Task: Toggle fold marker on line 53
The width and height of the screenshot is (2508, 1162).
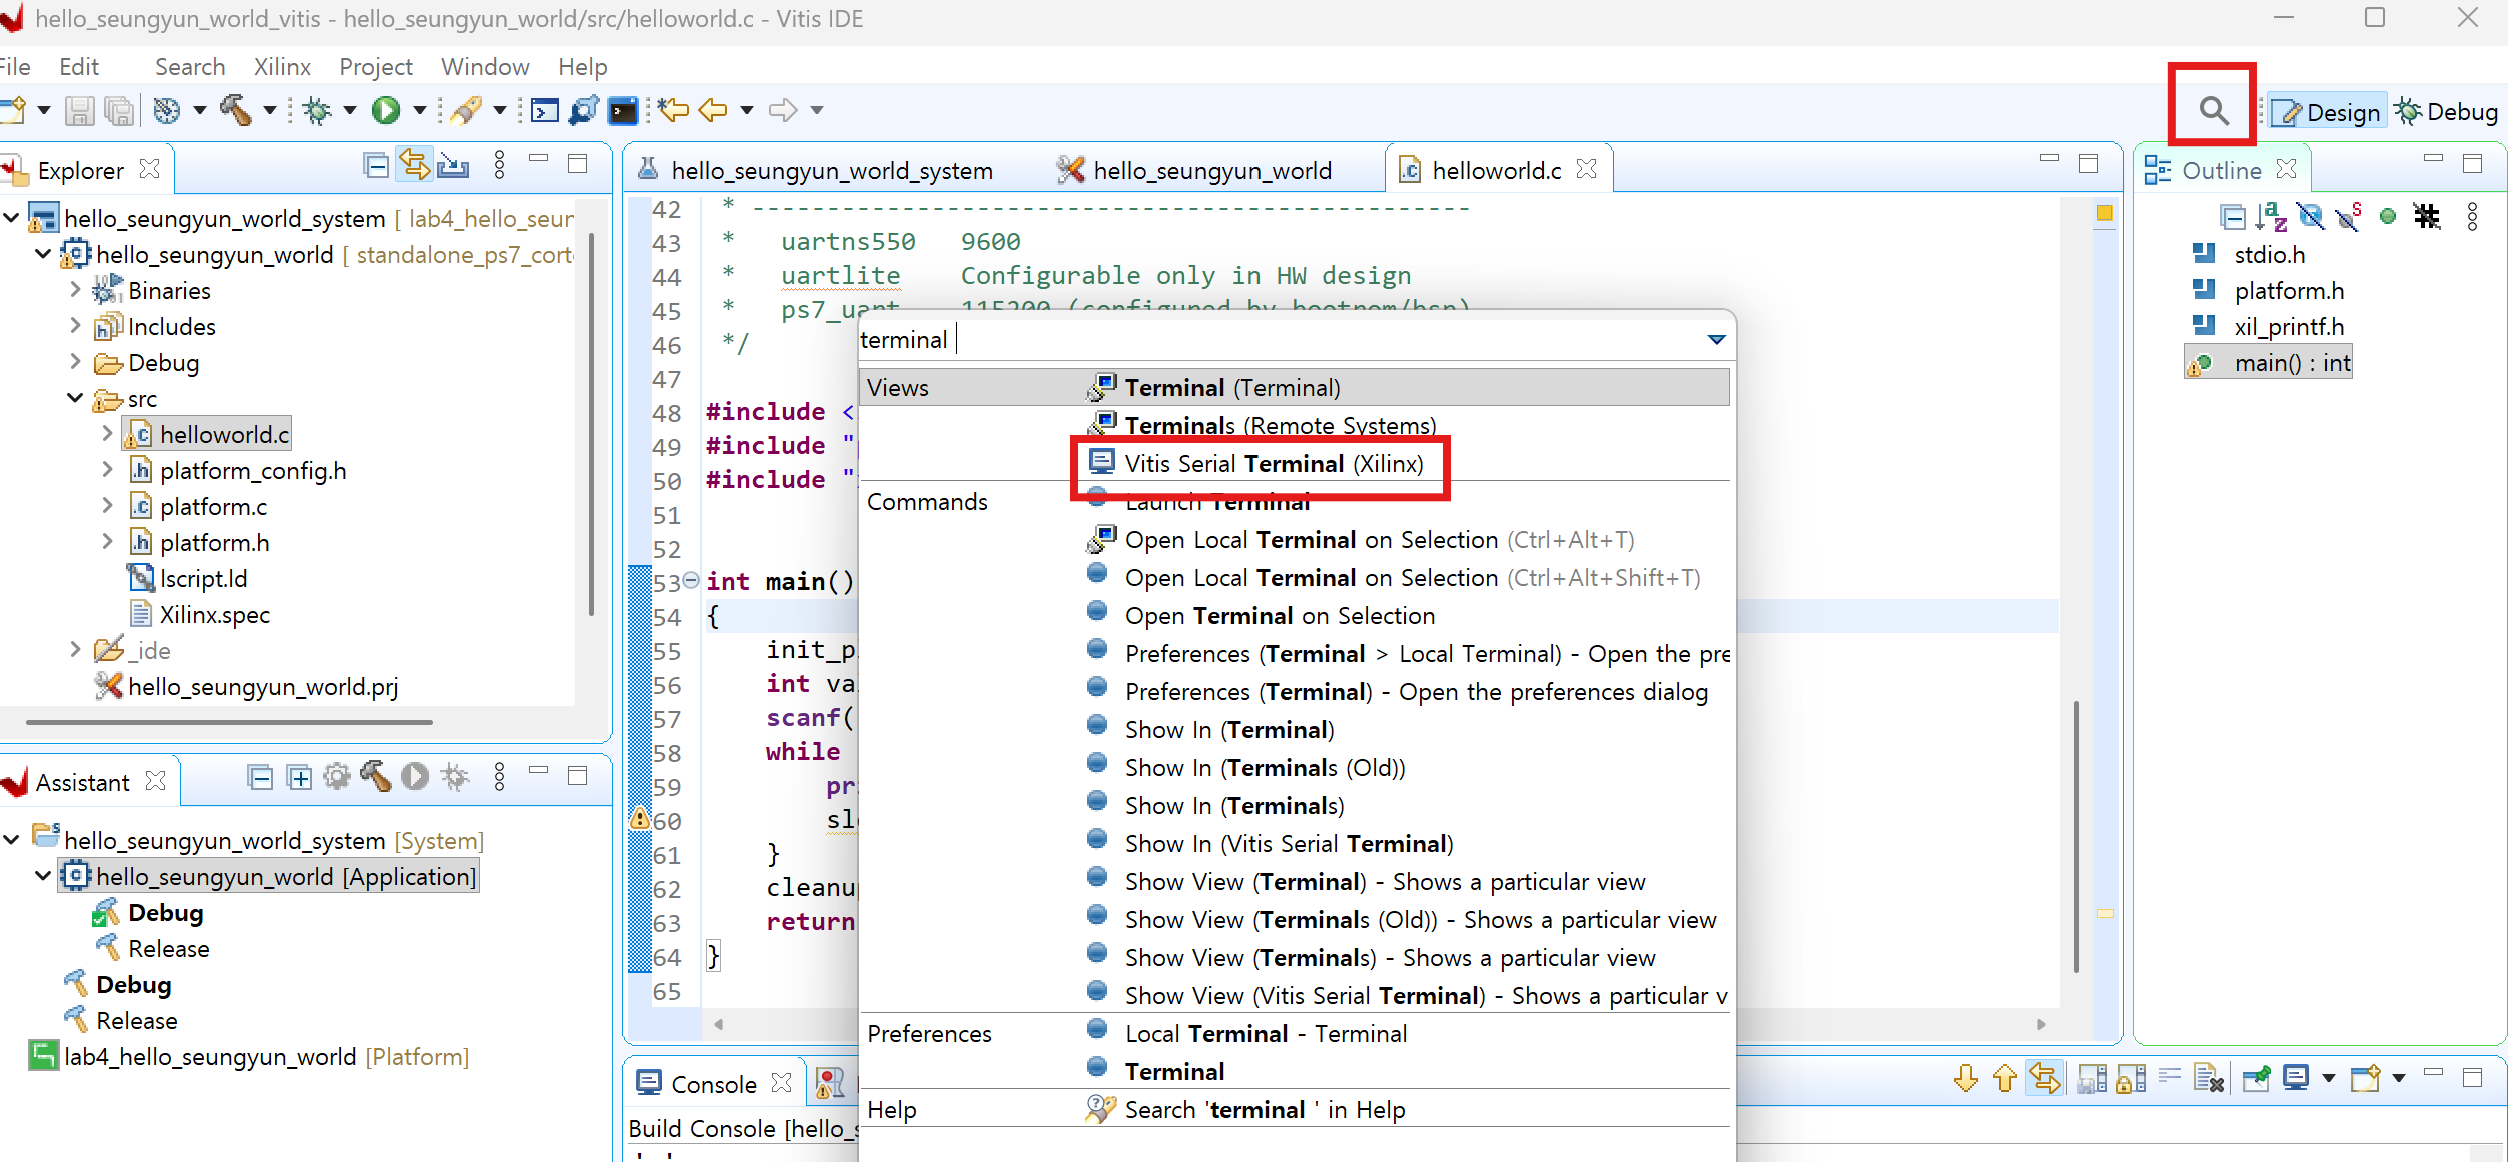Action: tap(691, 581)
